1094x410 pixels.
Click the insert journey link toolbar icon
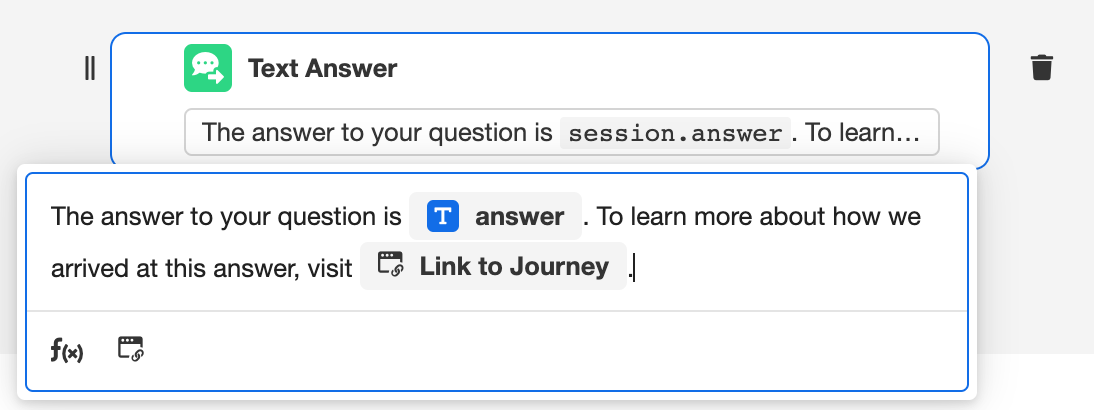click(131, 350)
